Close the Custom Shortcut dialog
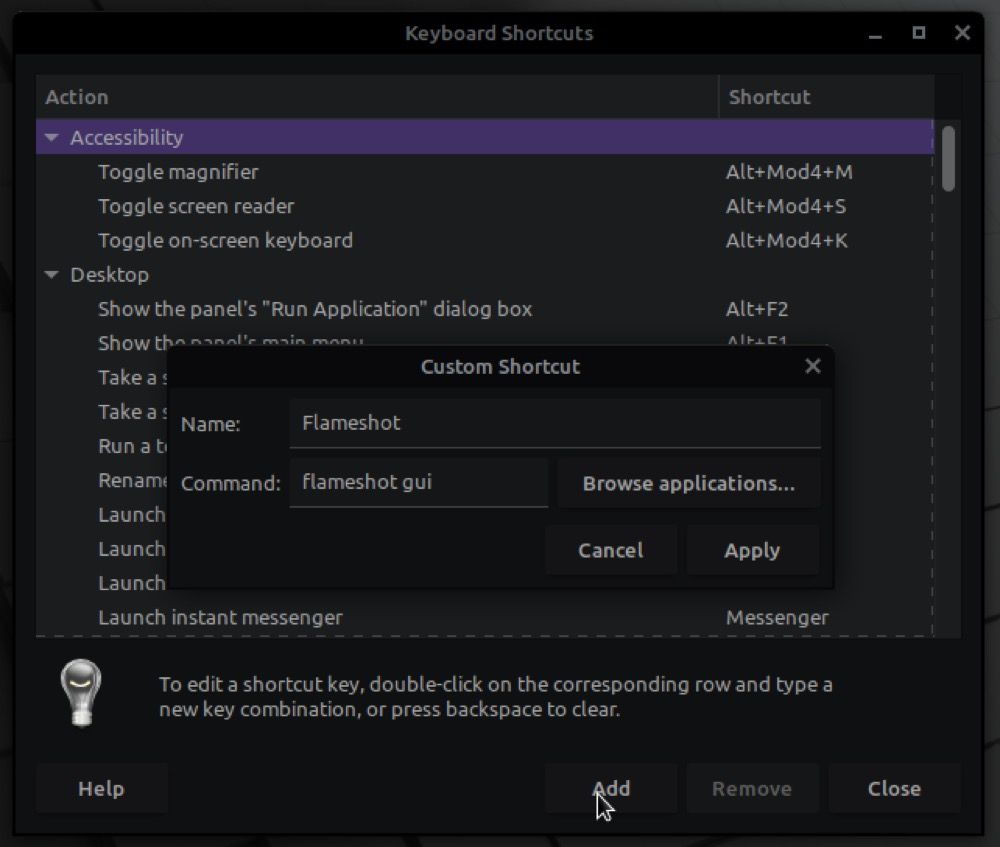 click(813, 366)
